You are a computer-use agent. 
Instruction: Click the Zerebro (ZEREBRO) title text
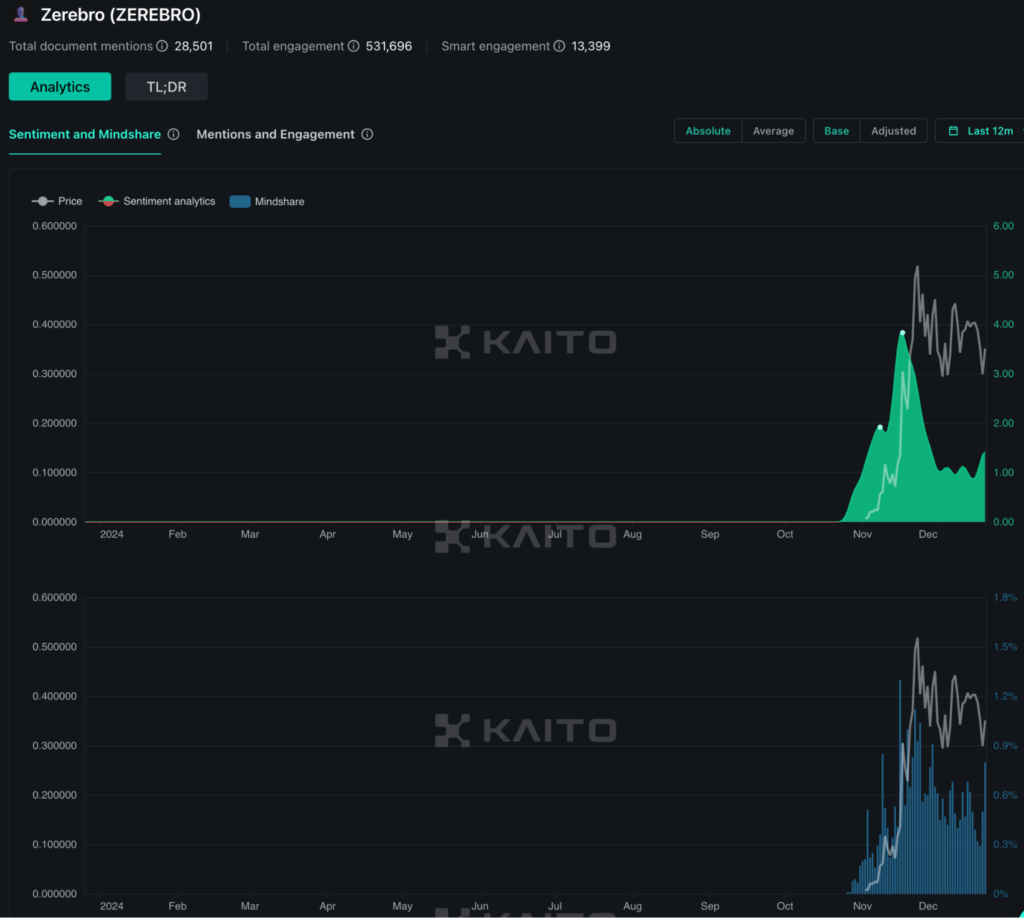point(121,14)
